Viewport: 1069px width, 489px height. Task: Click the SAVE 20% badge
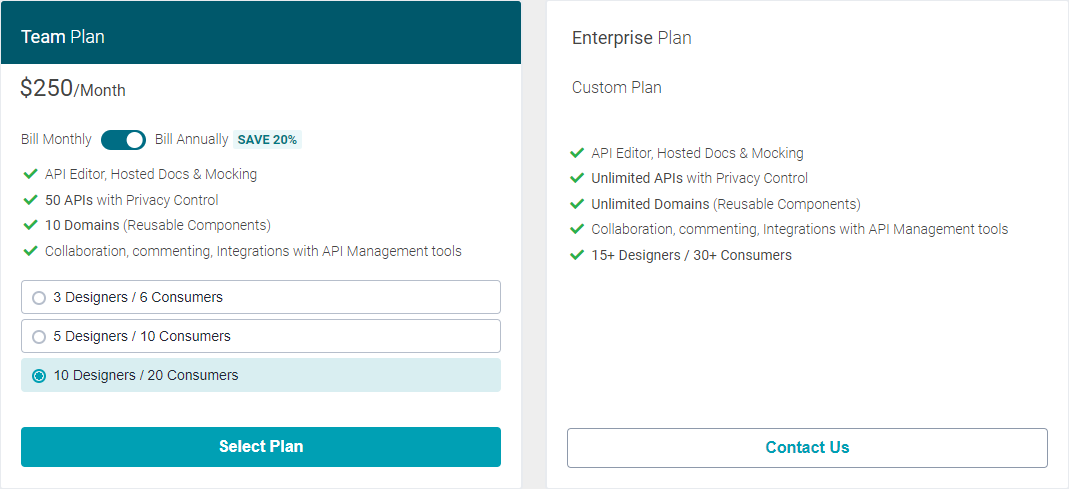click(267, 140)
